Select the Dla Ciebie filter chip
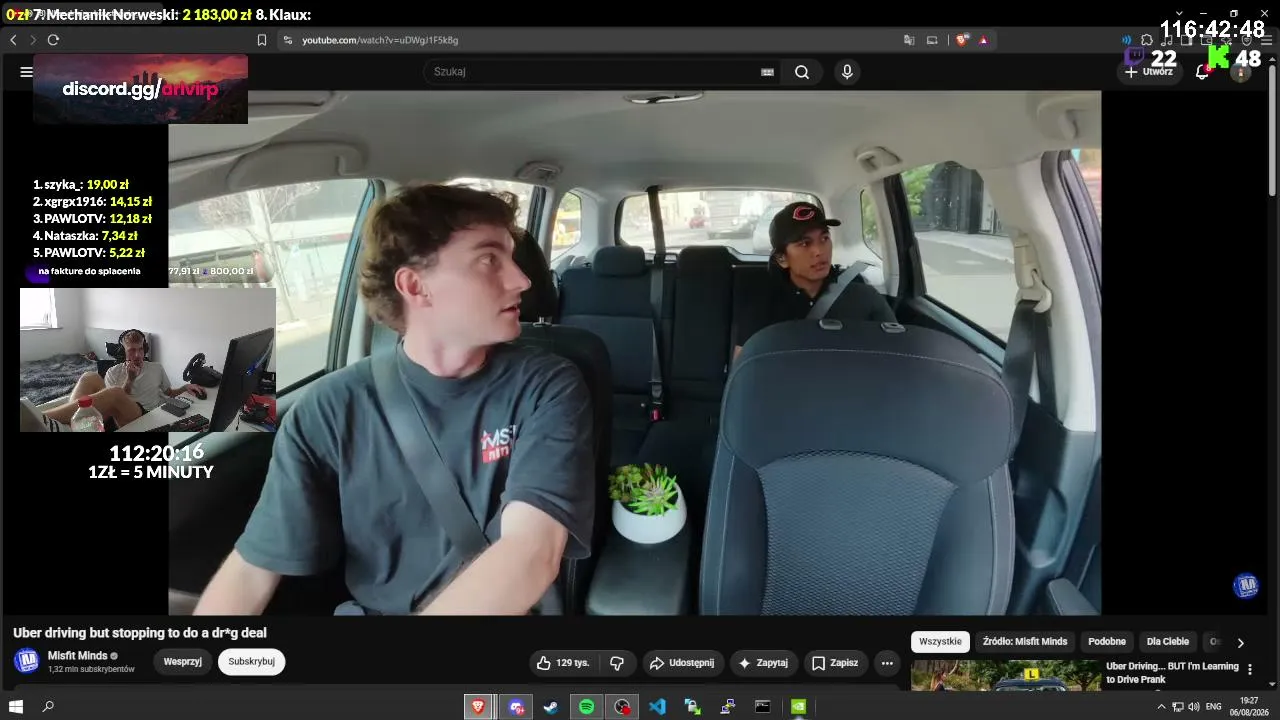 pos(1168,642)
